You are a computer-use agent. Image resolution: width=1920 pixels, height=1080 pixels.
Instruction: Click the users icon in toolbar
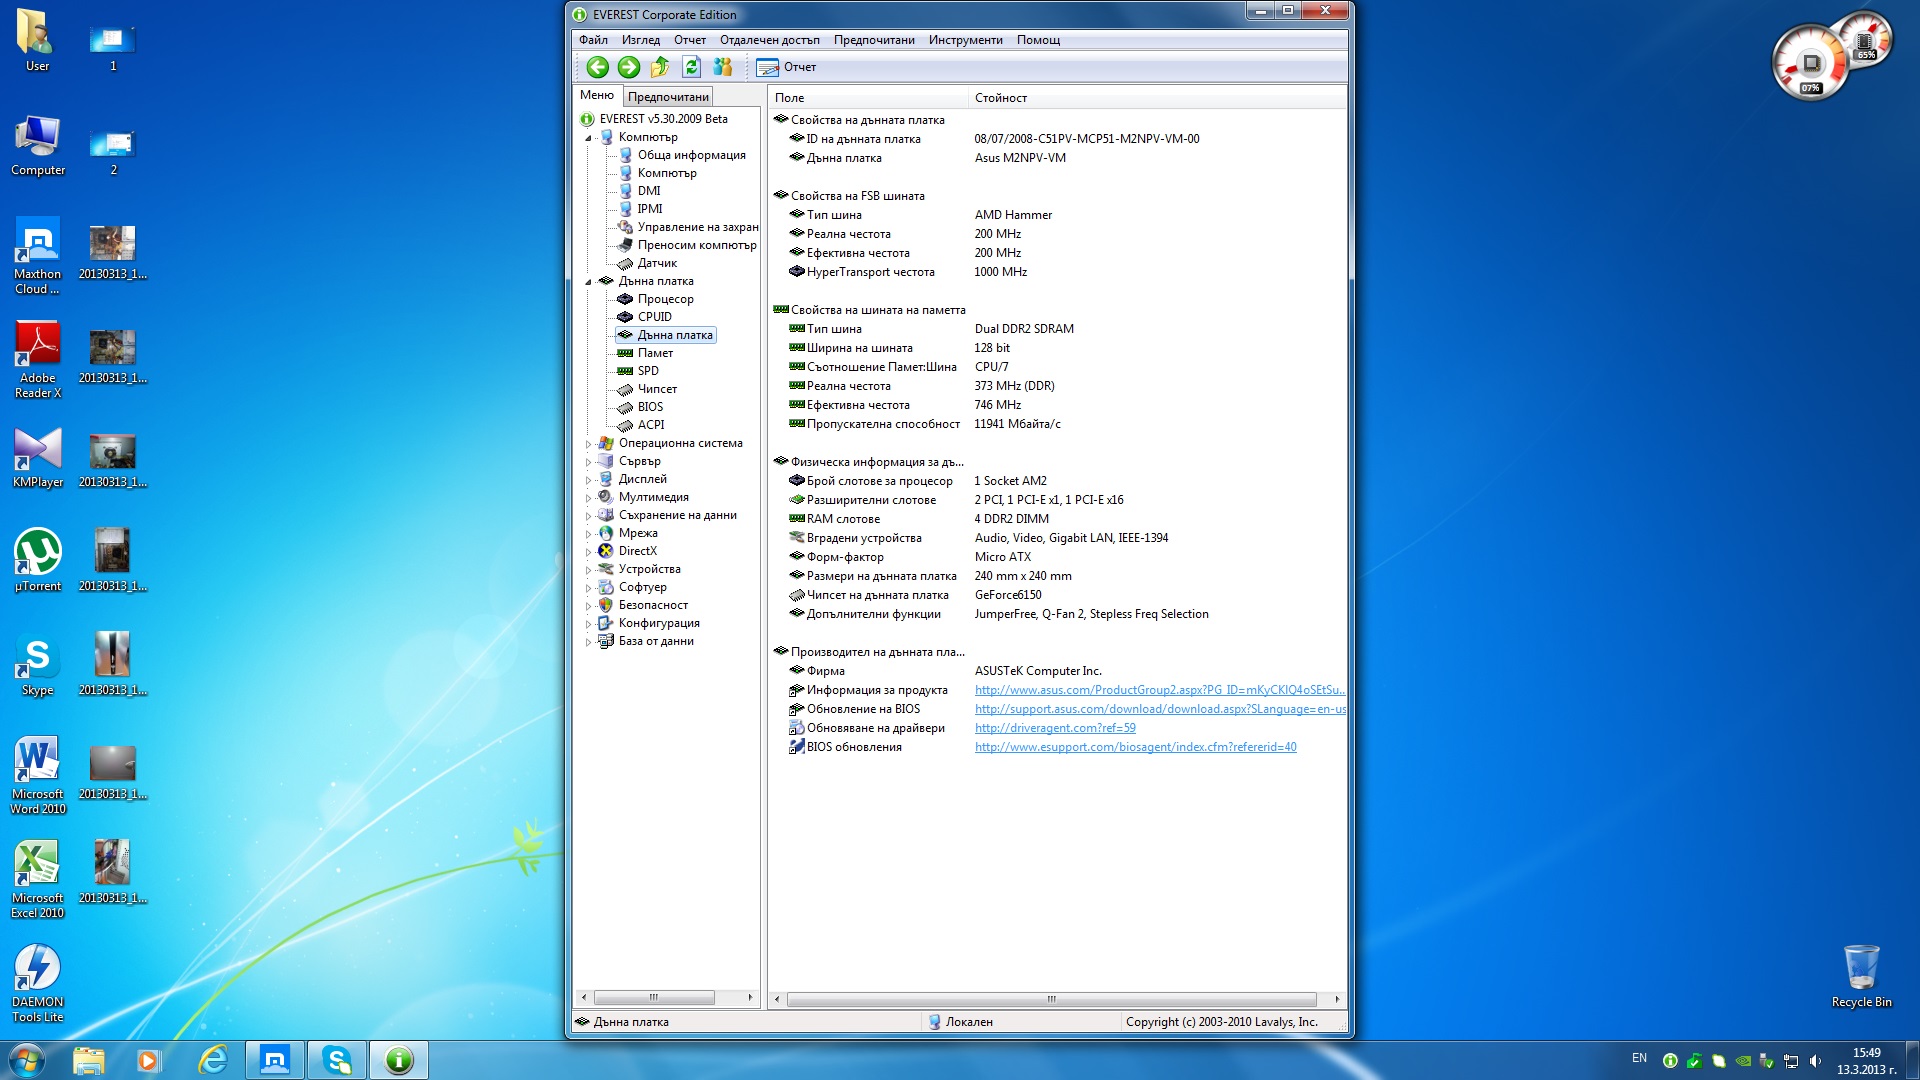[x=723, y=67]
